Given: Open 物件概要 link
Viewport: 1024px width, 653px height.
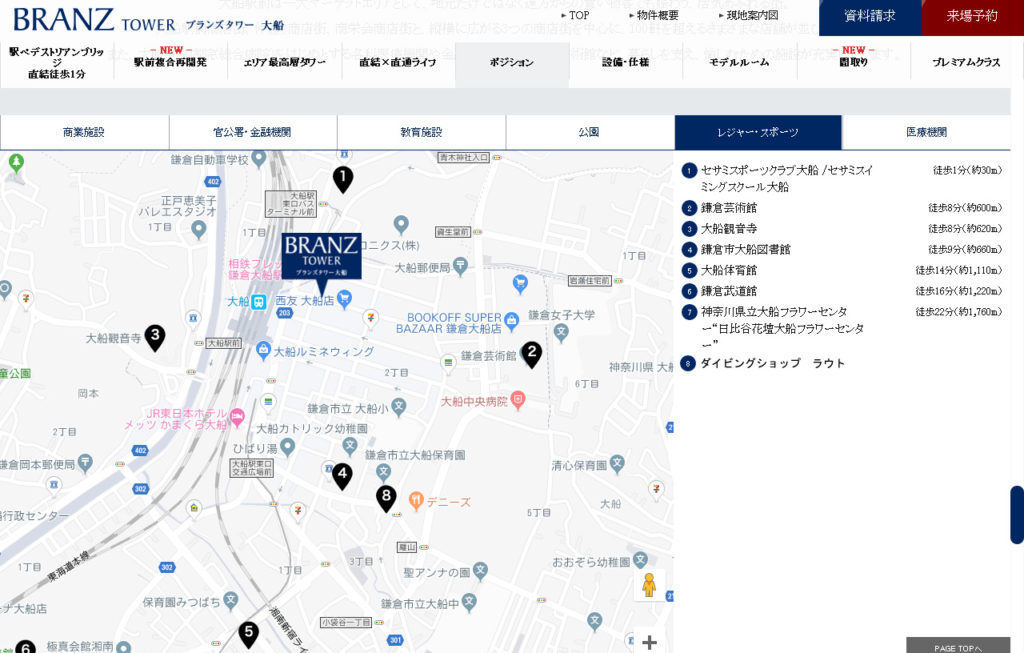Looking at the screenshot, I should coord(654,15).
